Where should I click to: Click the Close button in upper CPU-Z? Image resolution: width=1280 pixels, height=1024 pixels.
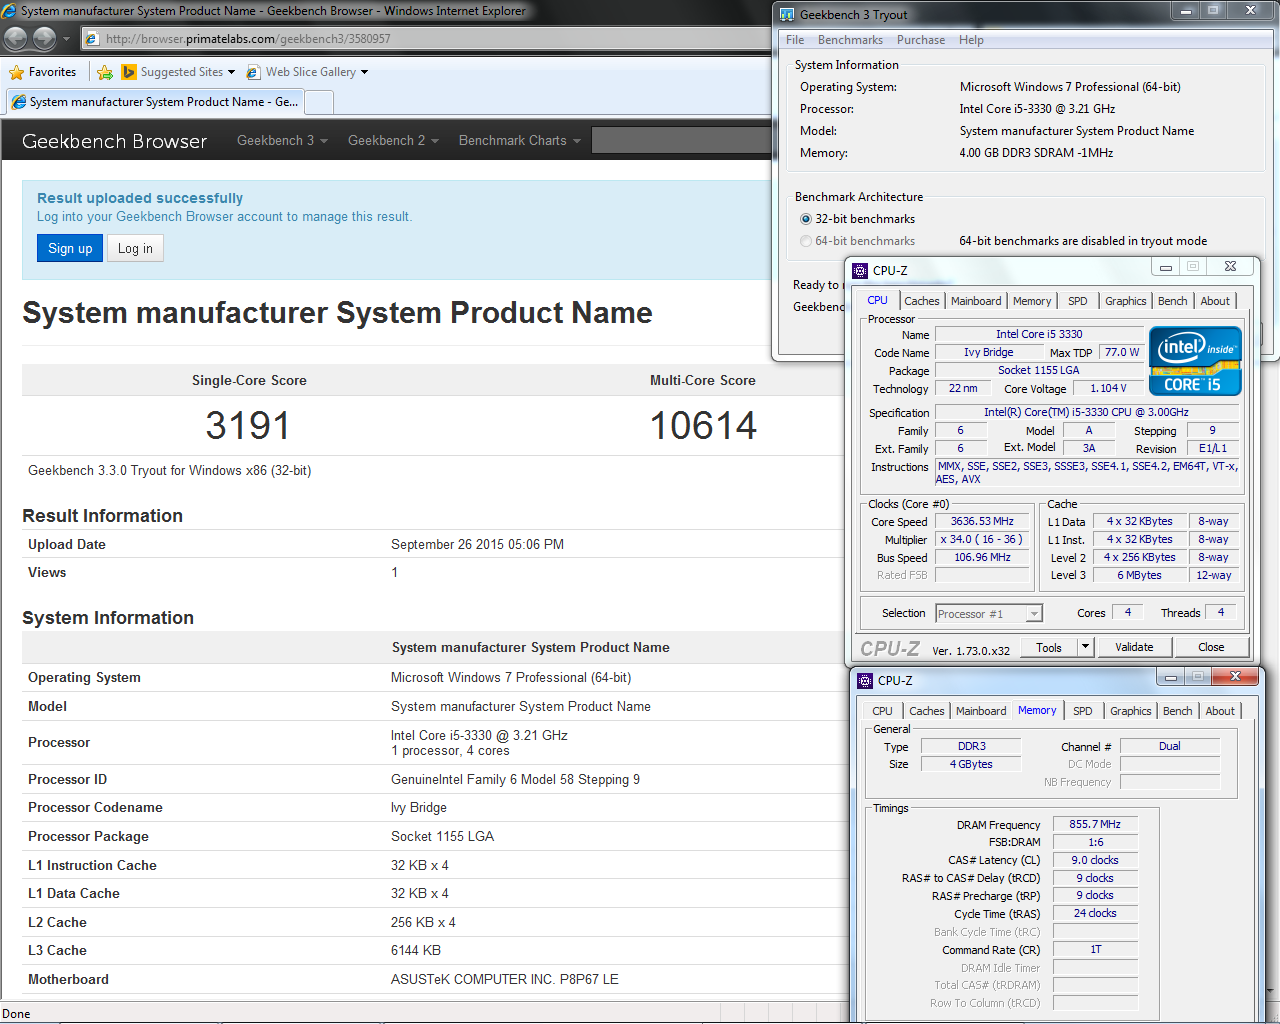click(x=1211, y=648)
